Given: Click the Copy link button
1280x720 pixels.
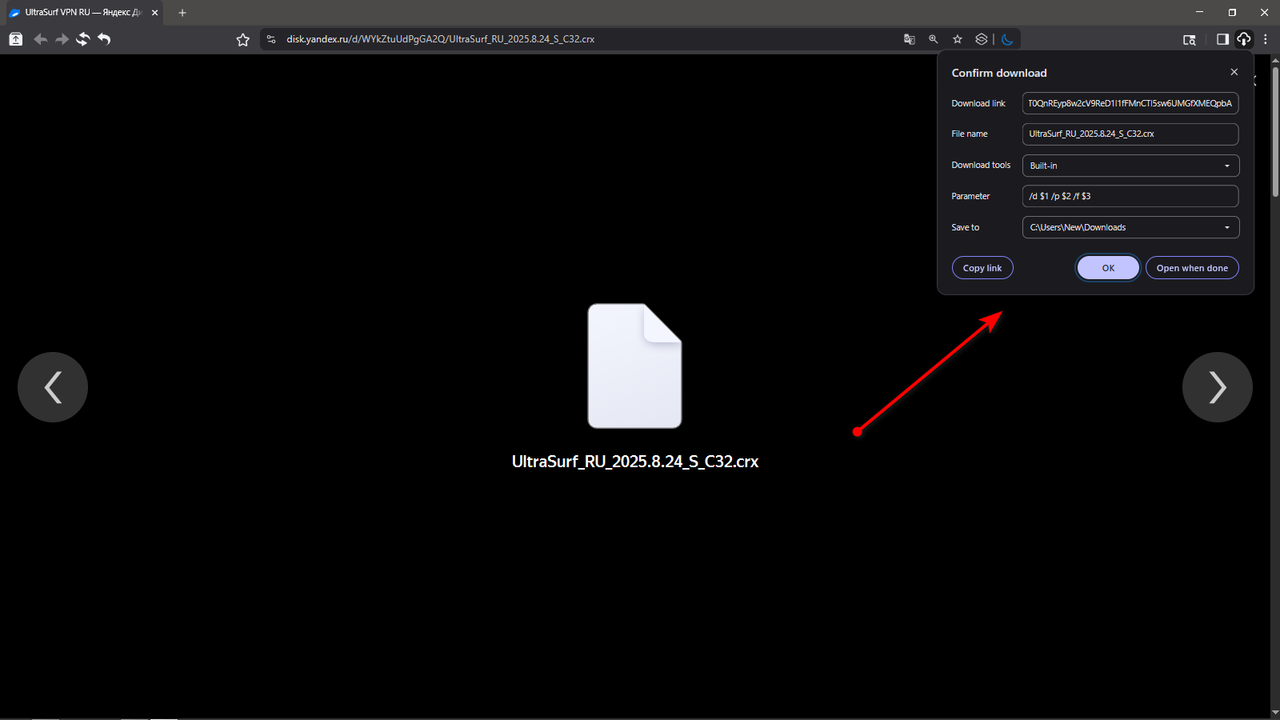Looking at the screenshot, I should (x=982, y=268).
